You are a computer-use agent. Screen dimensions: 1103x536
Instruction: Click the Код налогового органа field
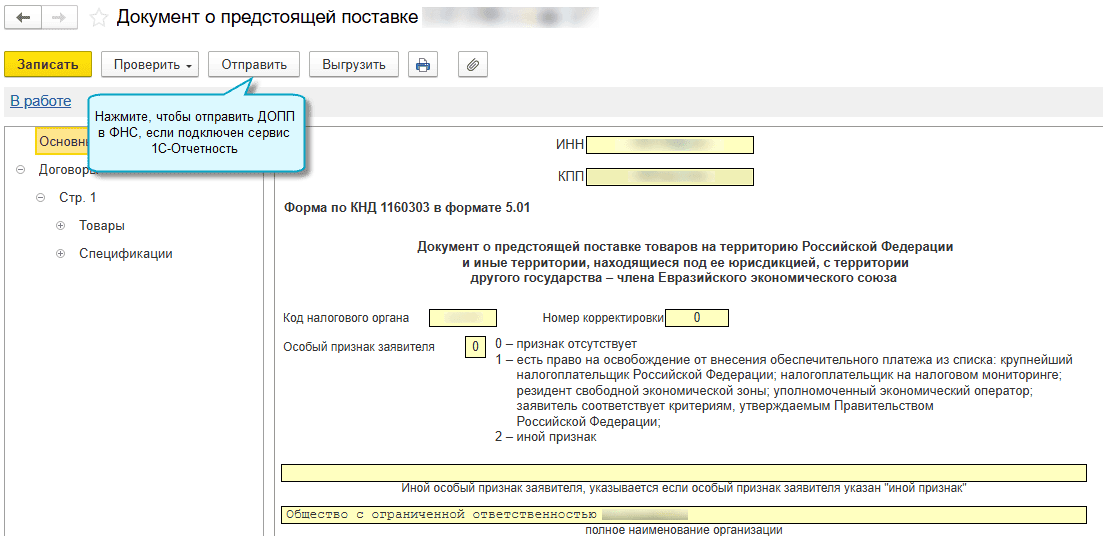click(x=463, y=318)
